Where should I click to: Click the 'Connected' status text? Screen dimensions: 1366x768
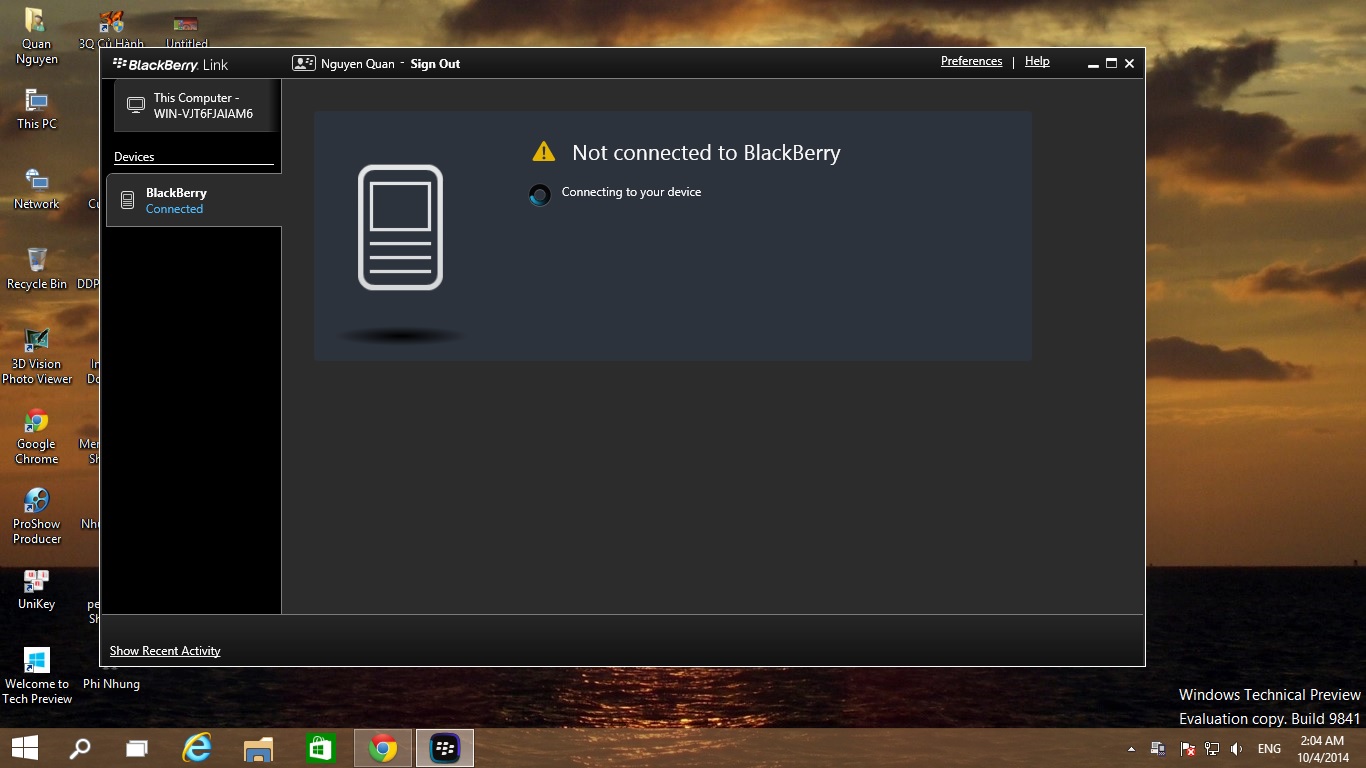coord(174,209)
